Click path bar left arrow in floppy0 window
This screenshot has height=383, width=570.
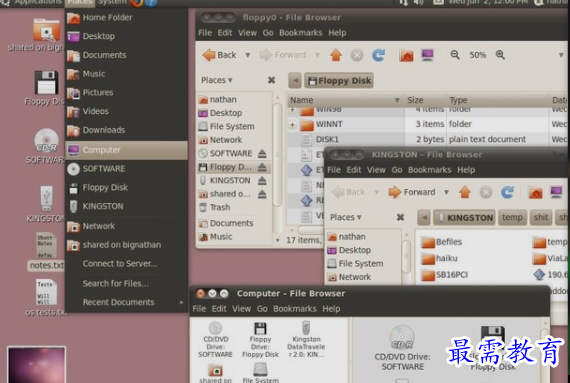pyautogui.click(x=295, y=81)
